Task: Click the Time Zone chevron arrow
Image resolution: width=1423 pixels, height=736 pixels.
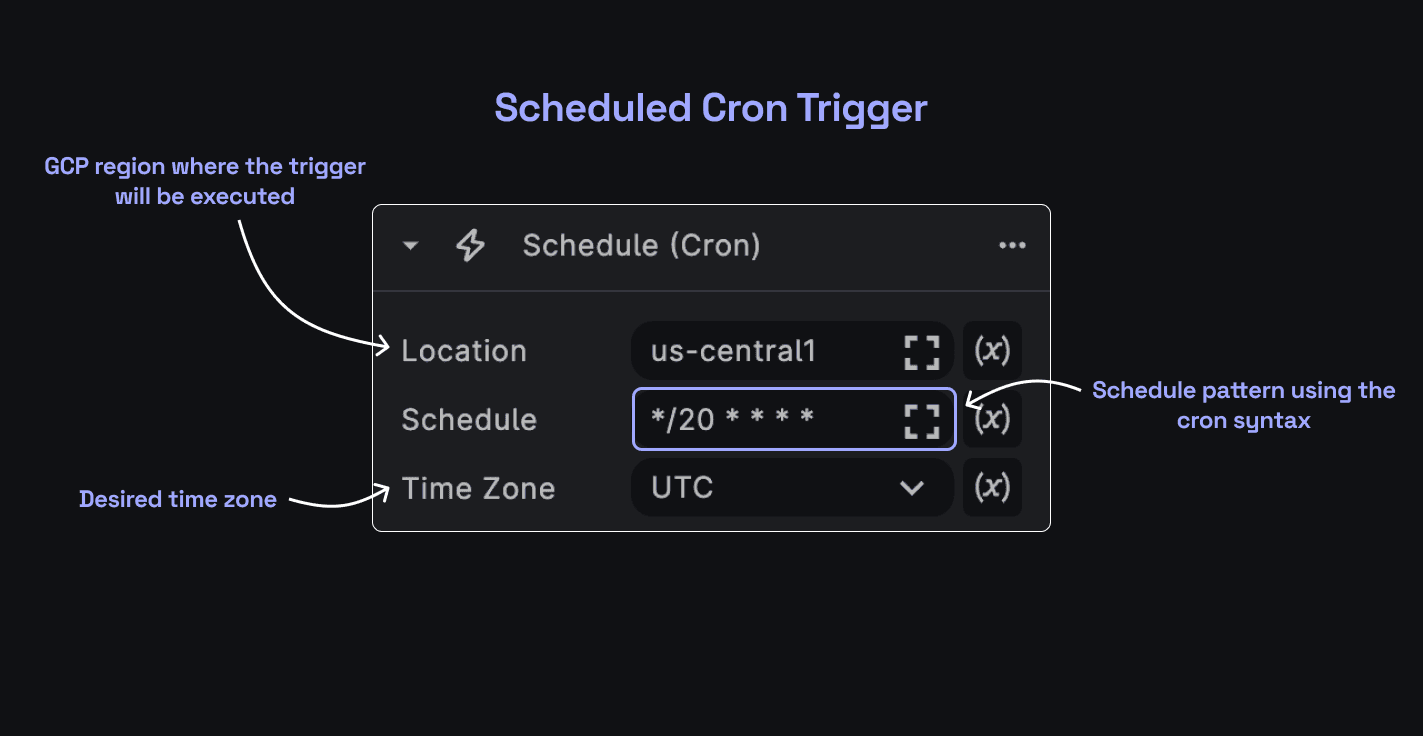Action: [911, 488]
